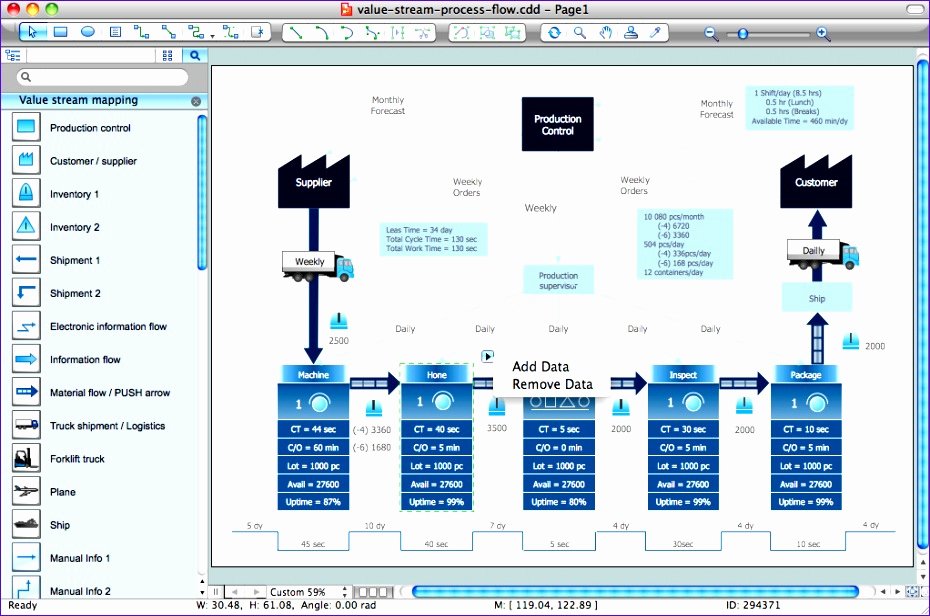Click the fit-to-page icon at bottom right
The width and height of the screenshot is (930, 616).
click(x=913, y=592)
